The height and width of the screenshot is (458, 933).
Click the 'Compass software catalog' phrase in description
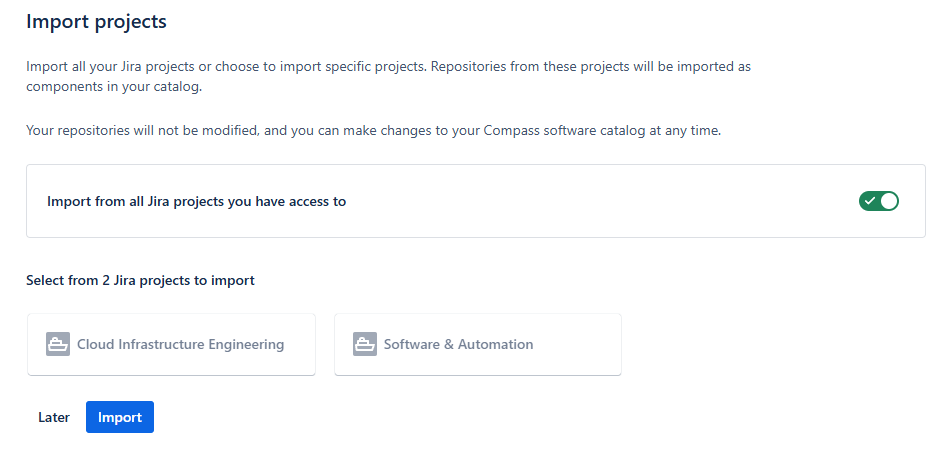564,130
